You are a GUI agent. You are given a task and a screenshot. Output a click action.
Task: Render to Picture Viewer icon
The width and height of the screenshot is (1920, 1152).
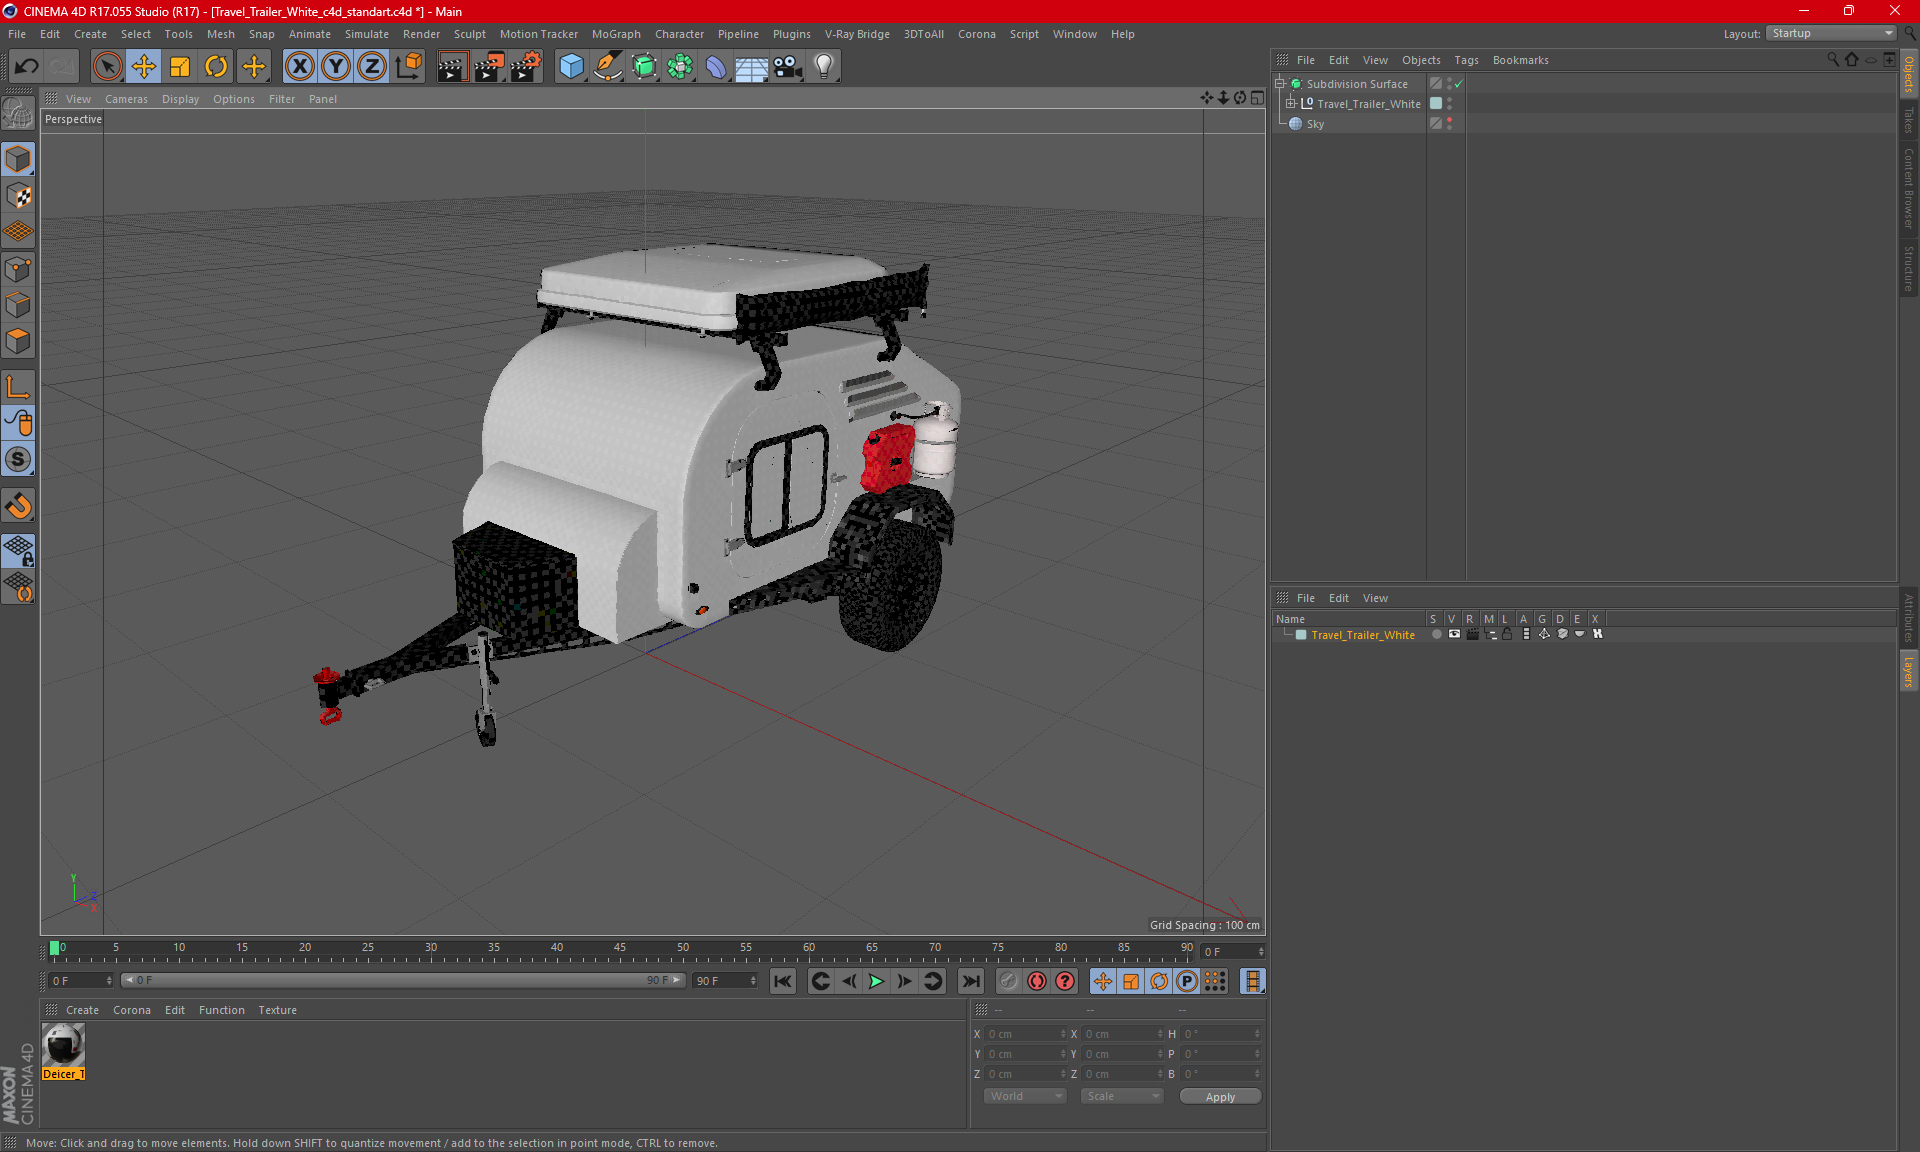[489, 67]
